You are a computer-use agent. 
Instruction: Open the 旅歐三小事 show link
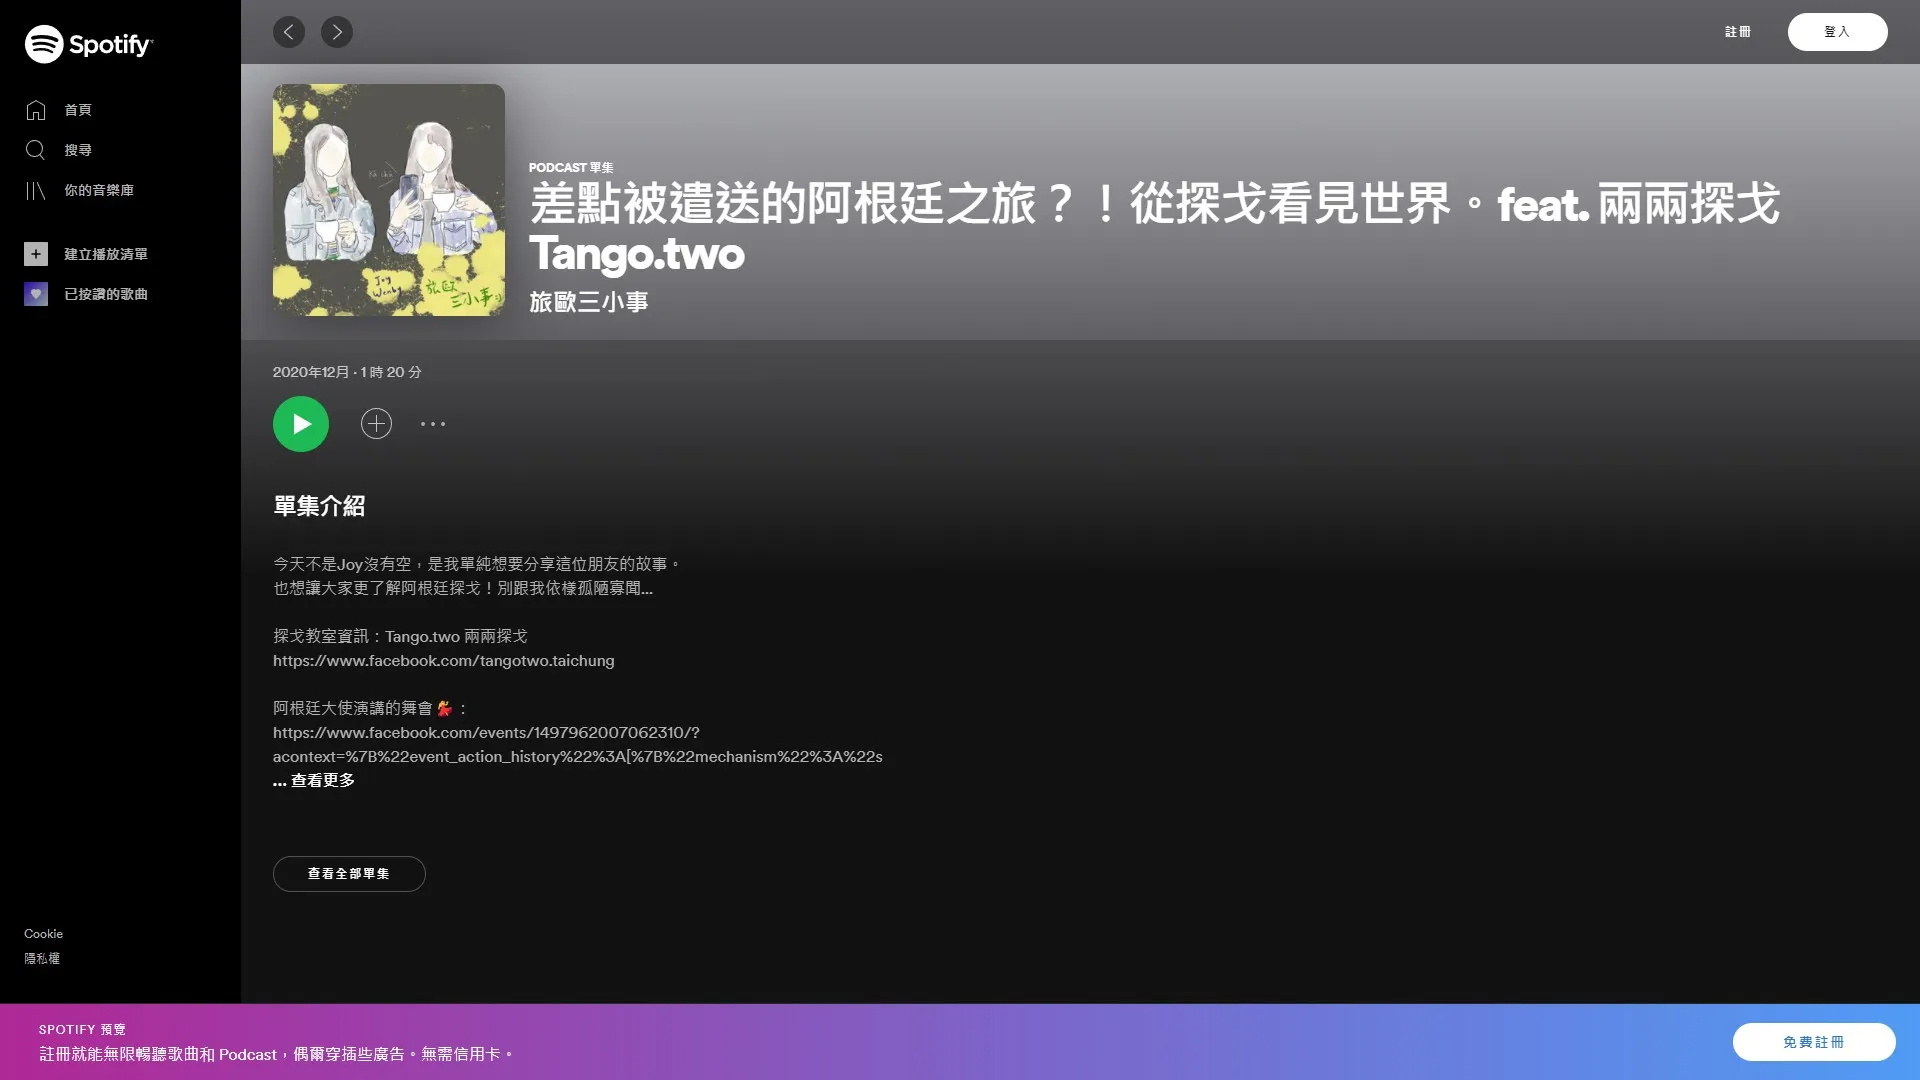(589, 302)
